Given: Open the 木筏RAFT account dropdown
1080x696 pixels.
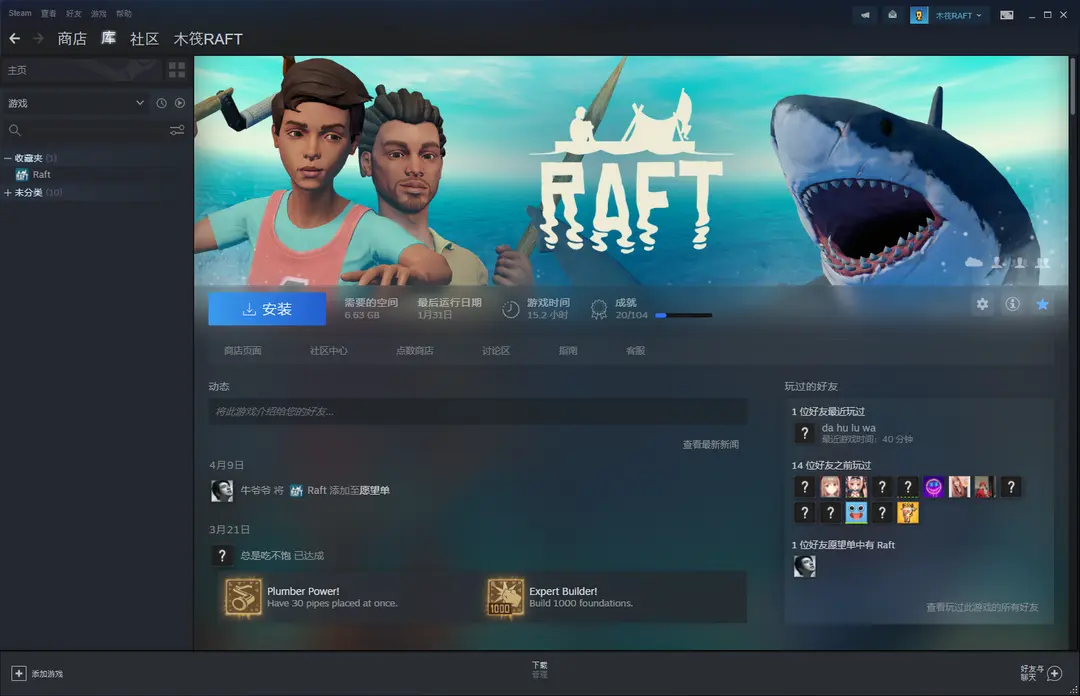Looking at the screenshot, I should (958, 15).
